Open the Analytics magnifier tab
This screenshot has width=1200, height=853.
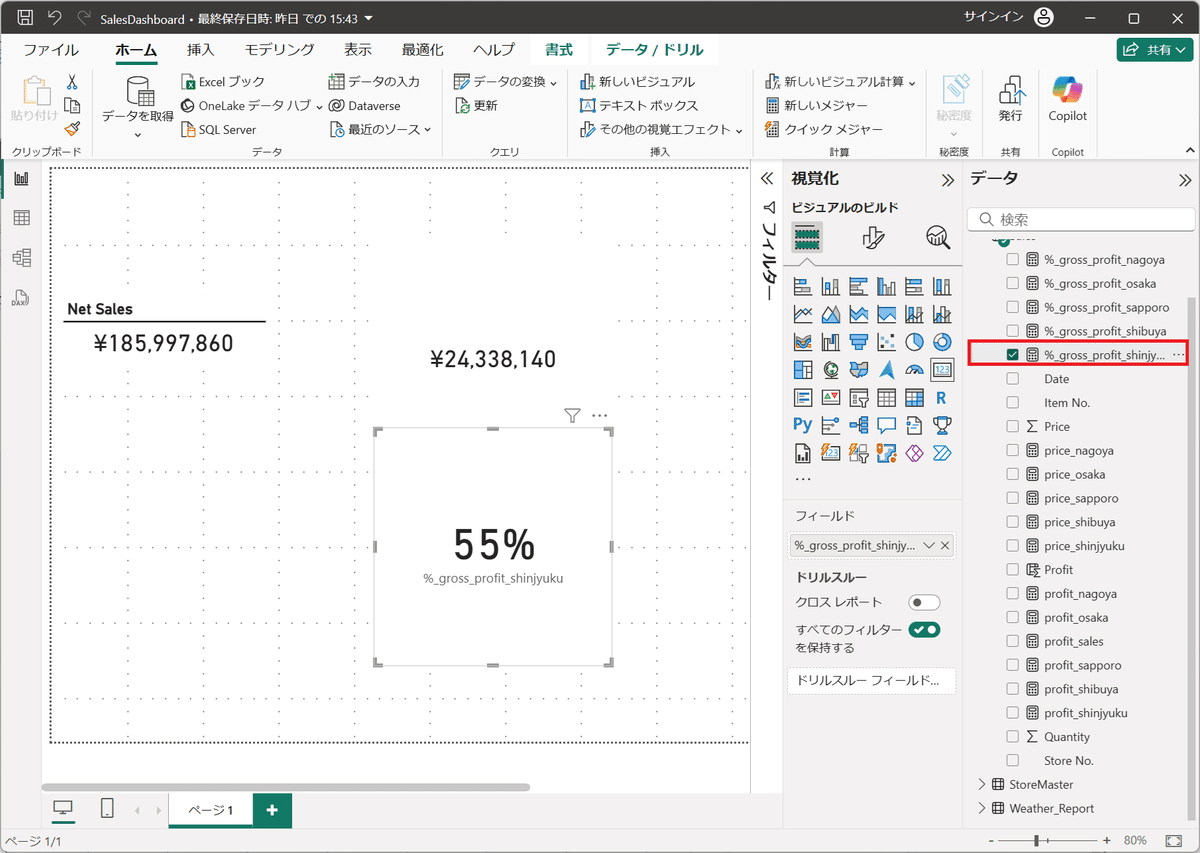click(x=938, y=237)
